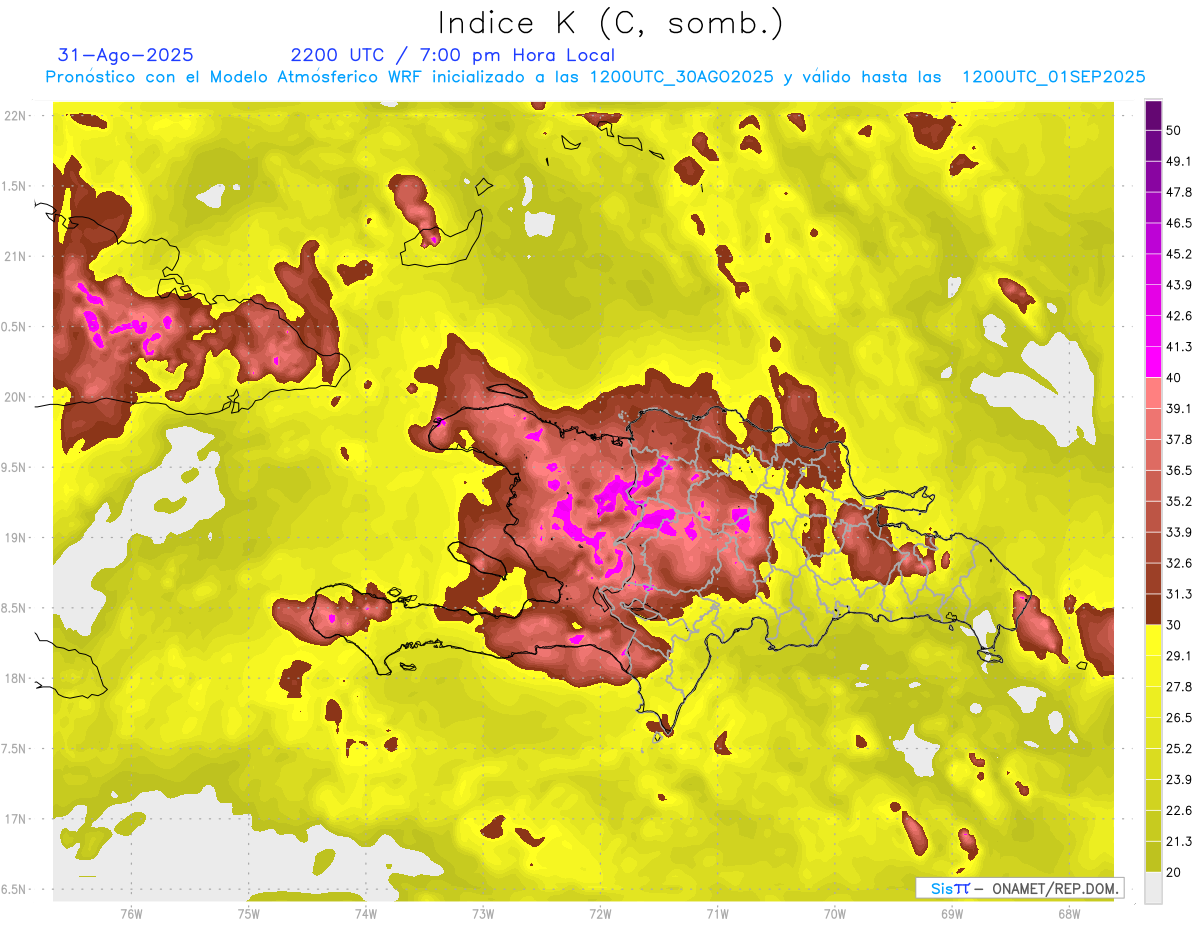The width and height of the screenshot is (1200, 927).
Task: Click the legend value 46.5
Action: pos(1179,223)
